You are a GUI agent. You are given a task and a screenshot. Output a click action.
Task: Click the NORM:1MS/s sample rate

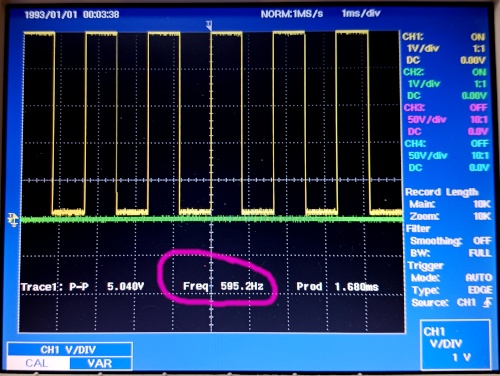point(292,14)
